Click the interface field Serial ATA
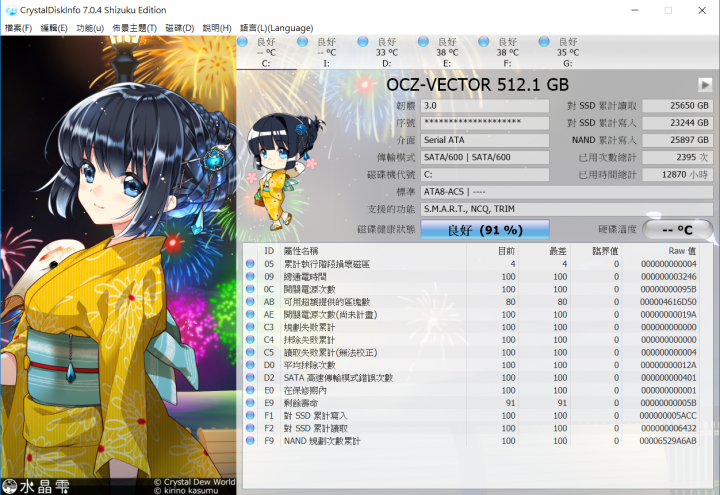Image resolution: width=720 pixels, height=495 pixels. [485, 140]
